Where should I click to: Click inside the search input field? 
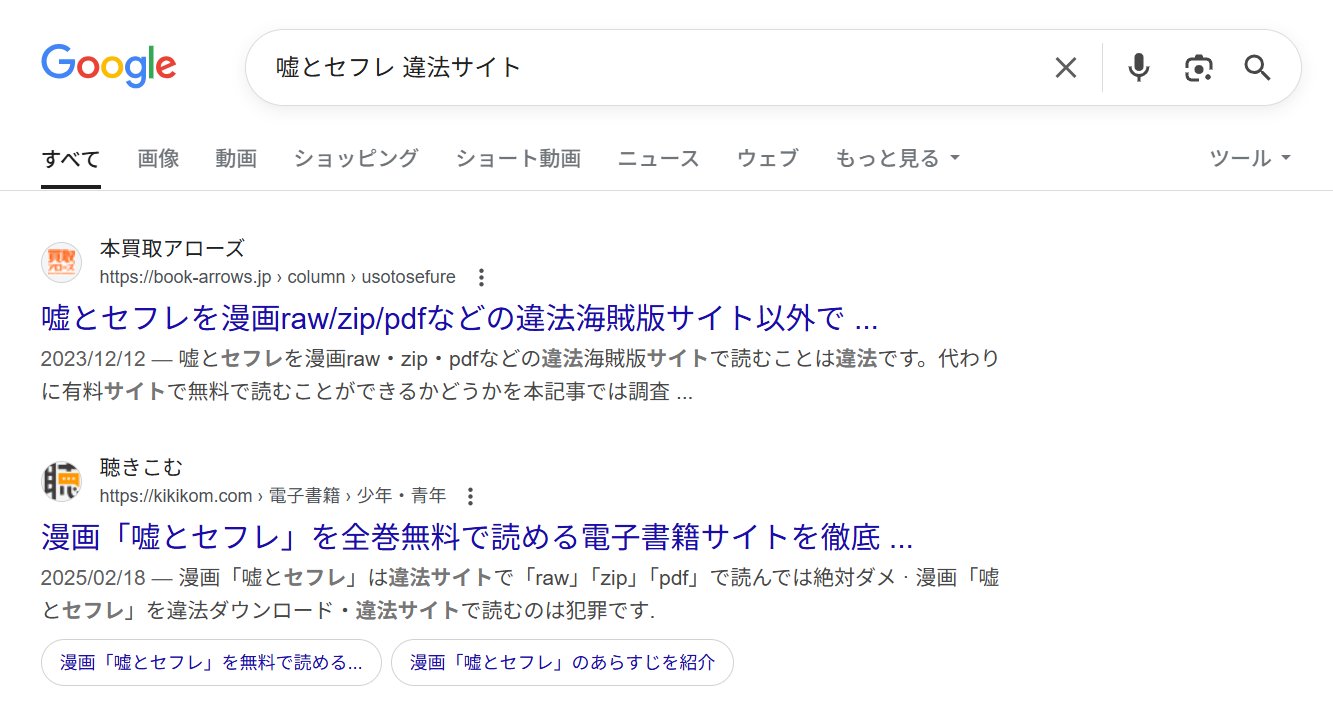click(600, 67)
